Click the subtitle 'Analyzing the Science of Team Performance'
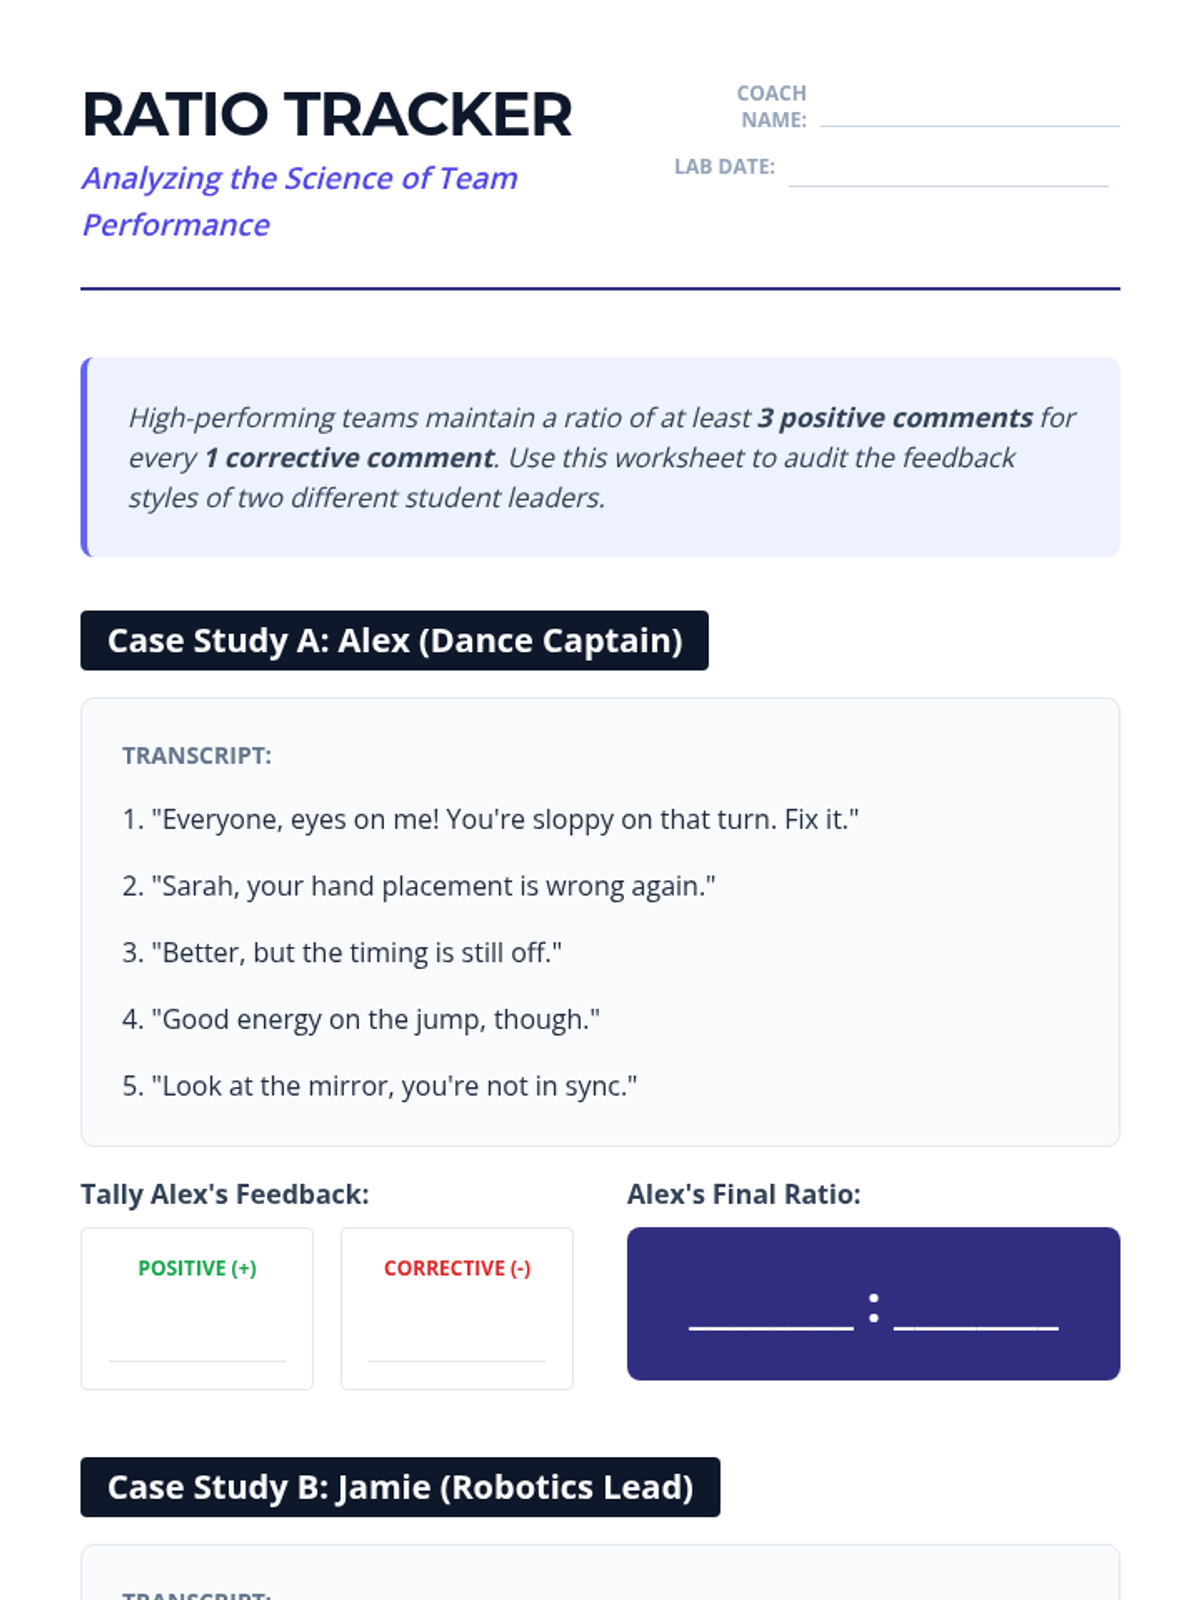The width and height of the screenshot is (1200, 1600). coord(299,201)
